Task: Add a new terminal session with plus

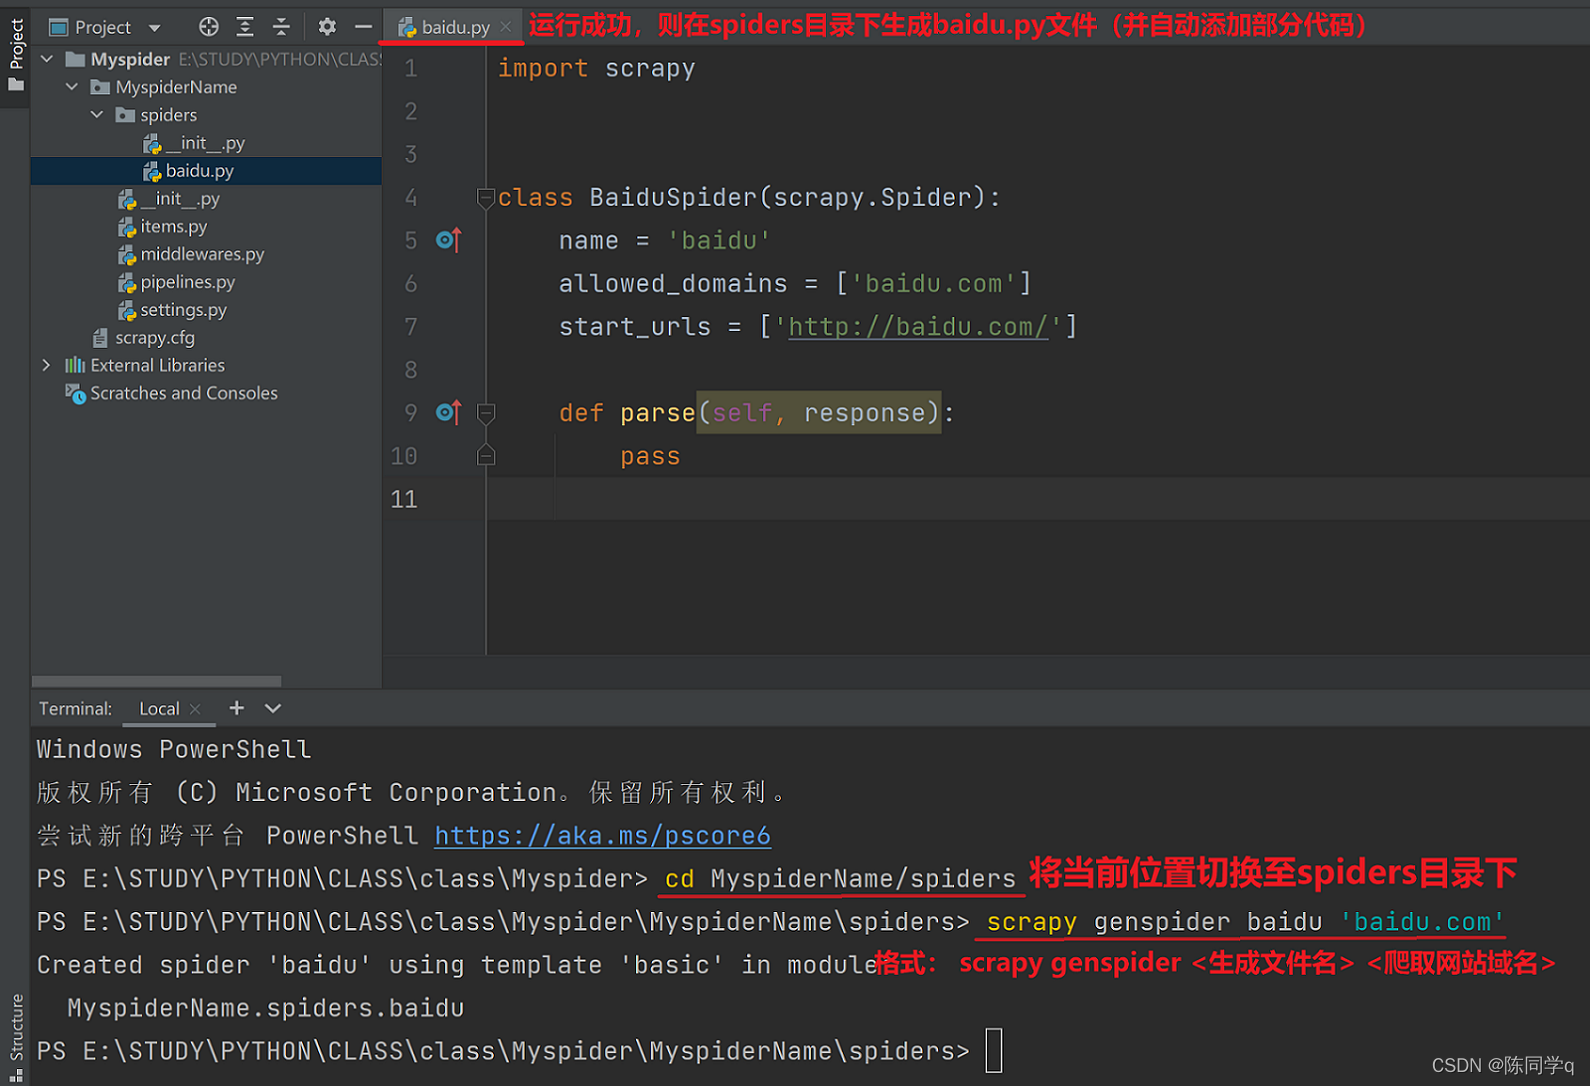Action: click(x=236, y=708)
